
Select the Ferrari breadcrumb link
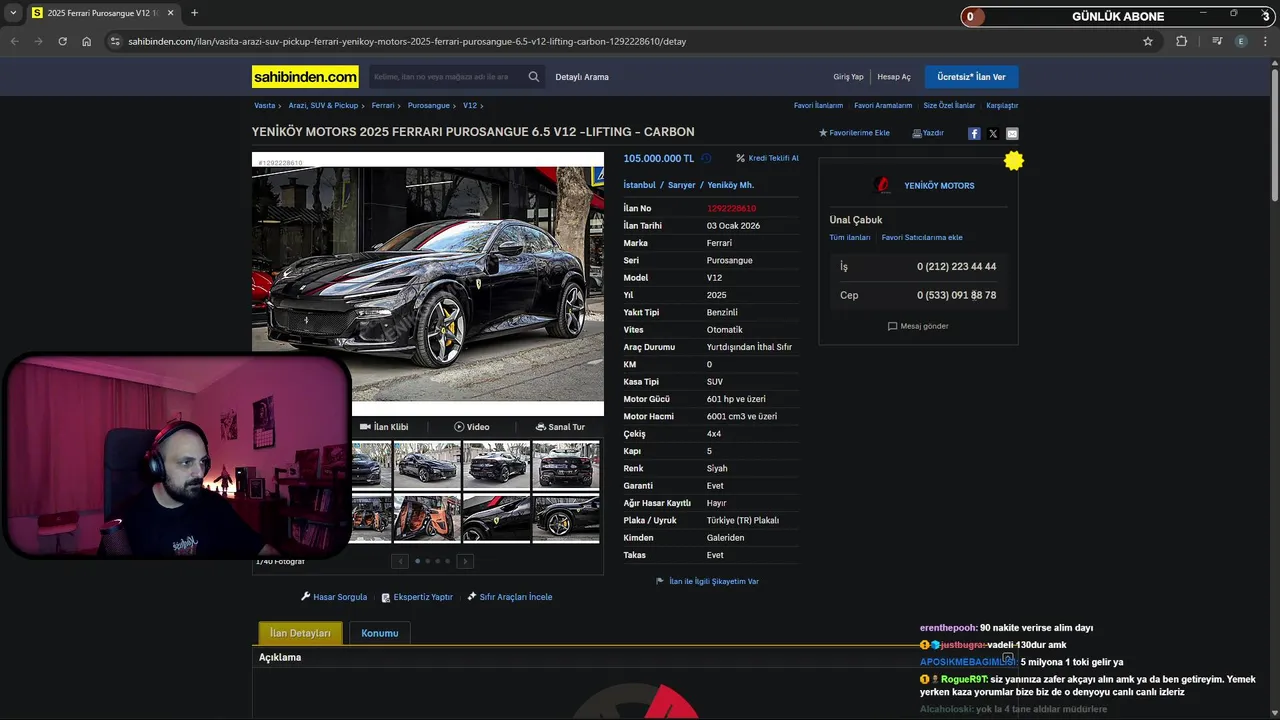[x=383, y=105]
